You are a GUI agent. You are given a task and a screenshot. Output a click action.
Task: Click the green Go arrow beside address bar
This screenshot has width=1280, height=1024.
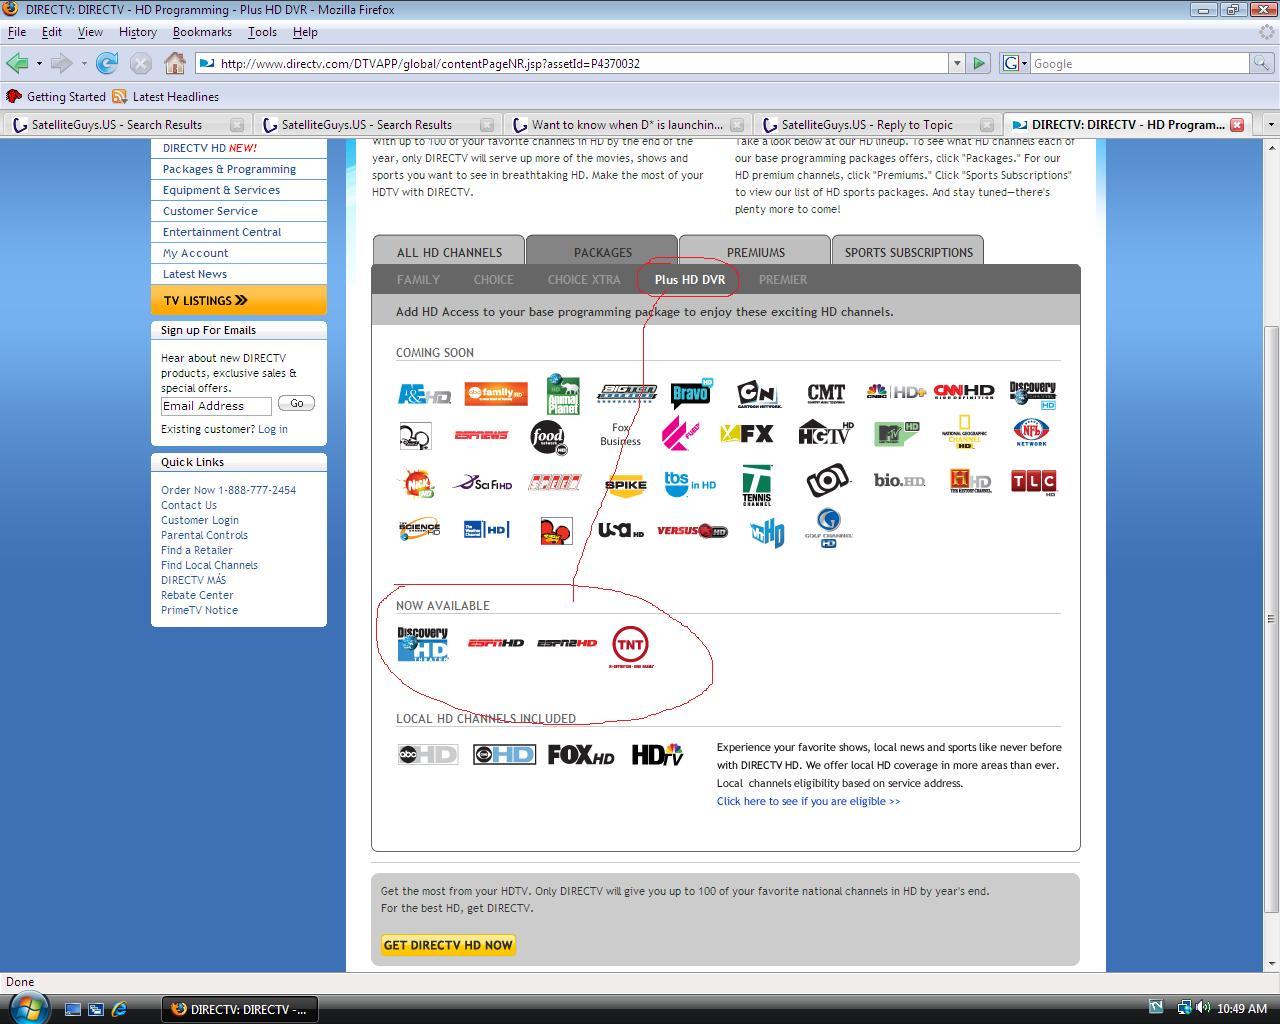[x=979, y=63]
